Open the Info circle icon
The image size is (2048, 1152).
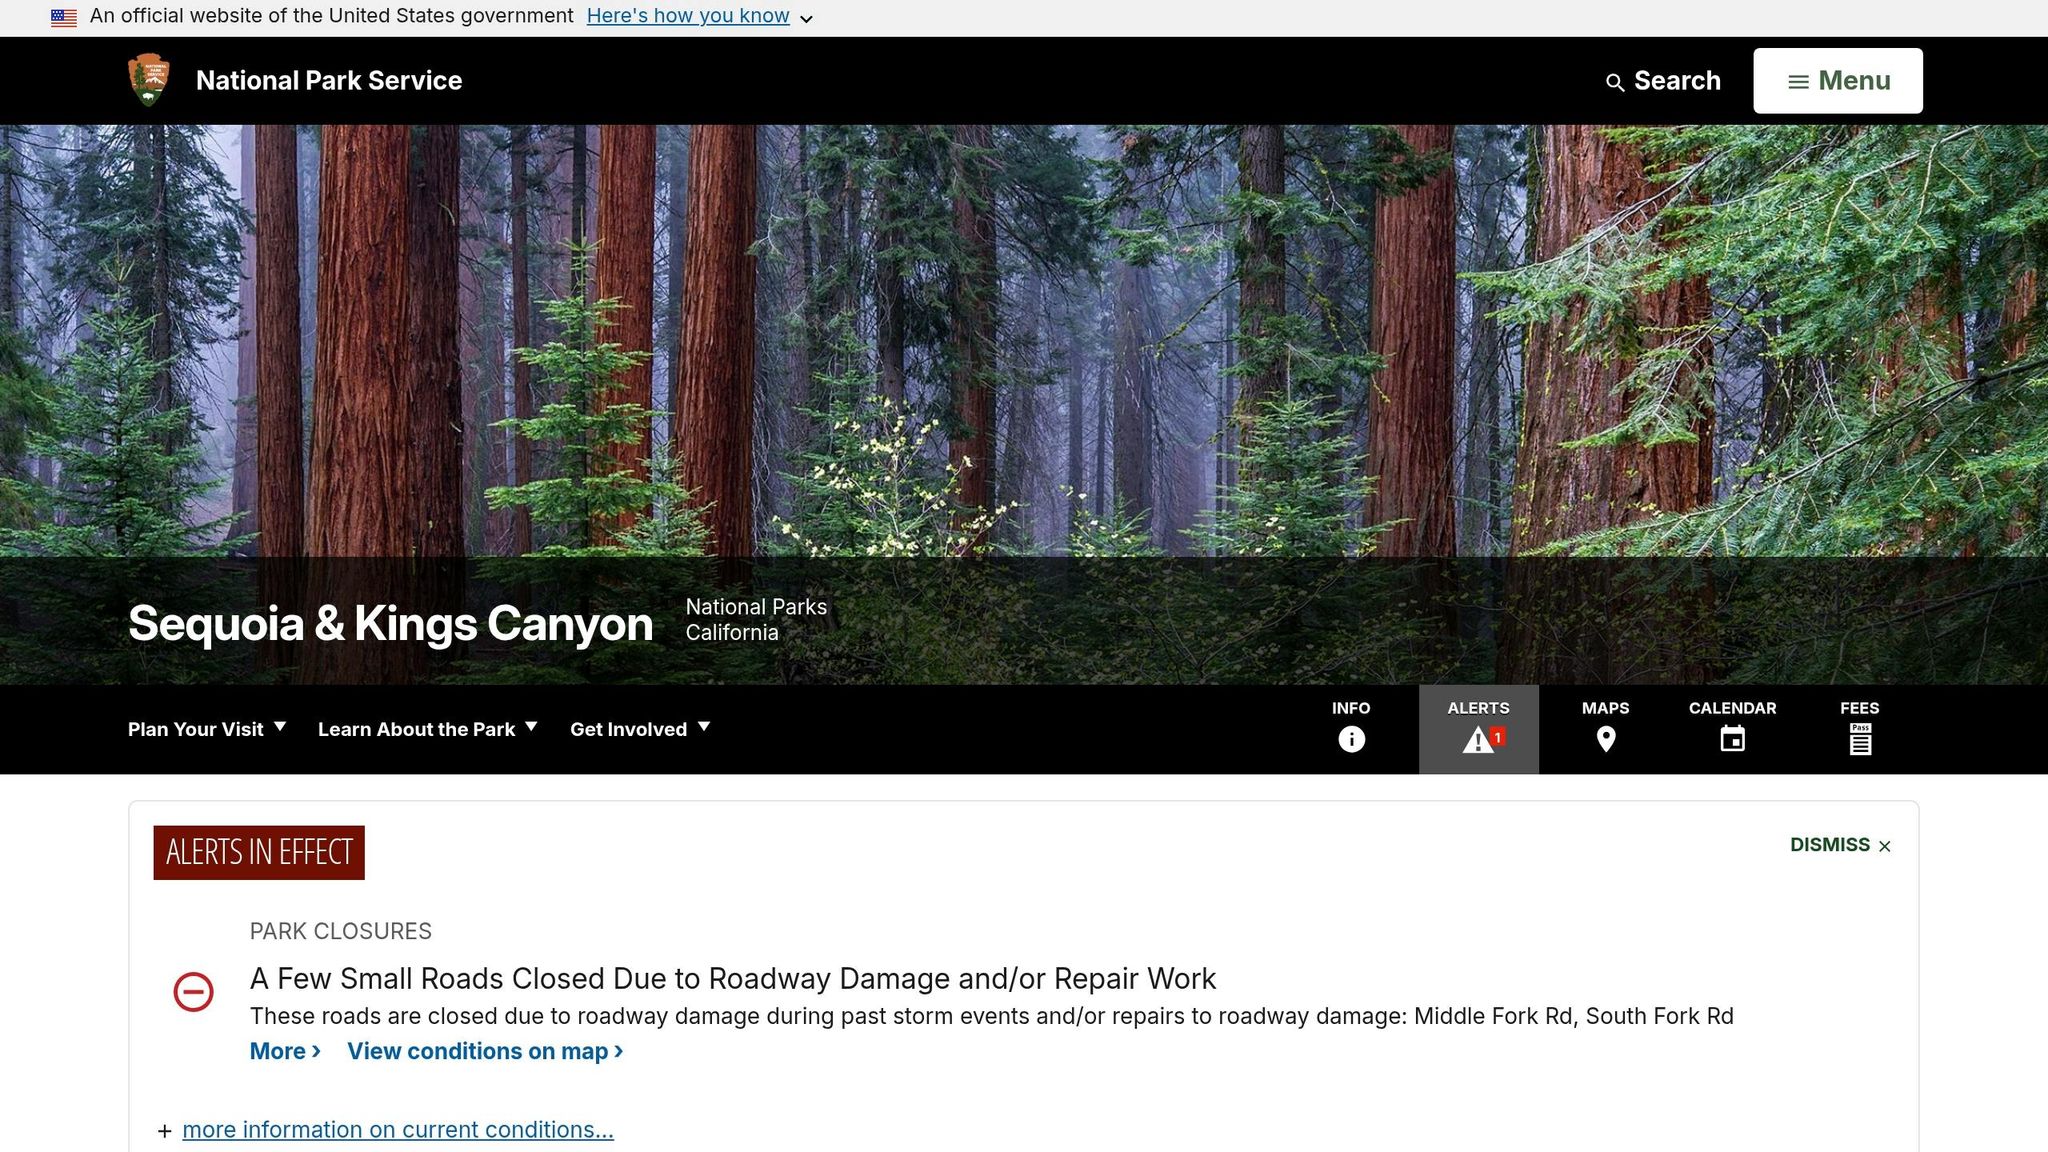[1351, 739]
